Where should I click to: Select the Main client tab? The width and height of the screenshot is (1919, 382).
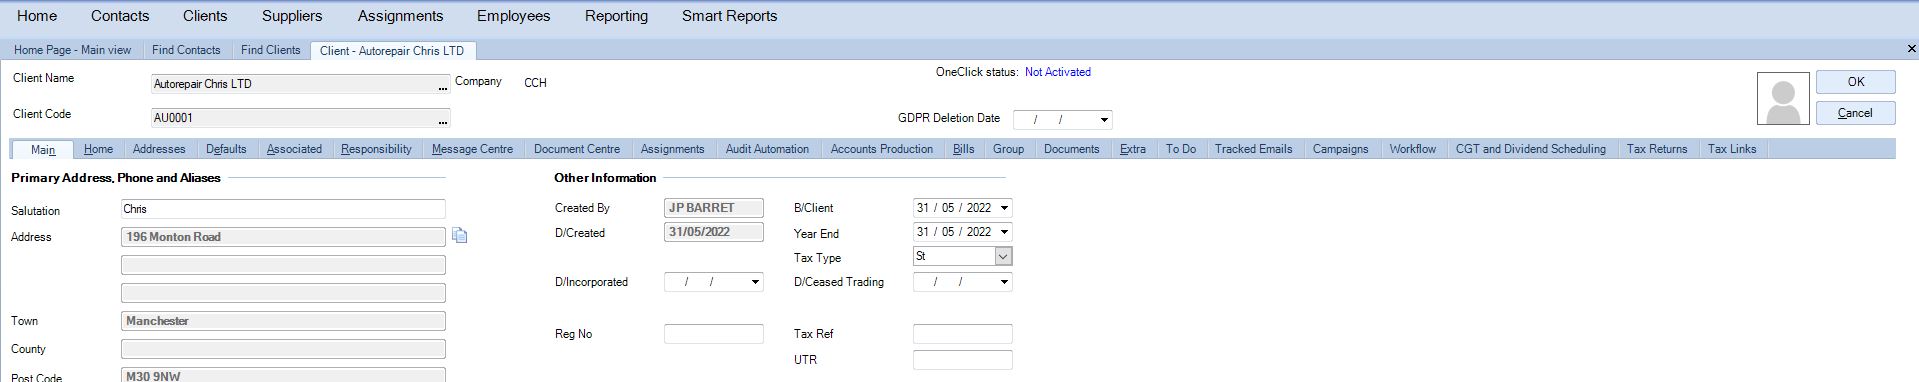[43, 149]
